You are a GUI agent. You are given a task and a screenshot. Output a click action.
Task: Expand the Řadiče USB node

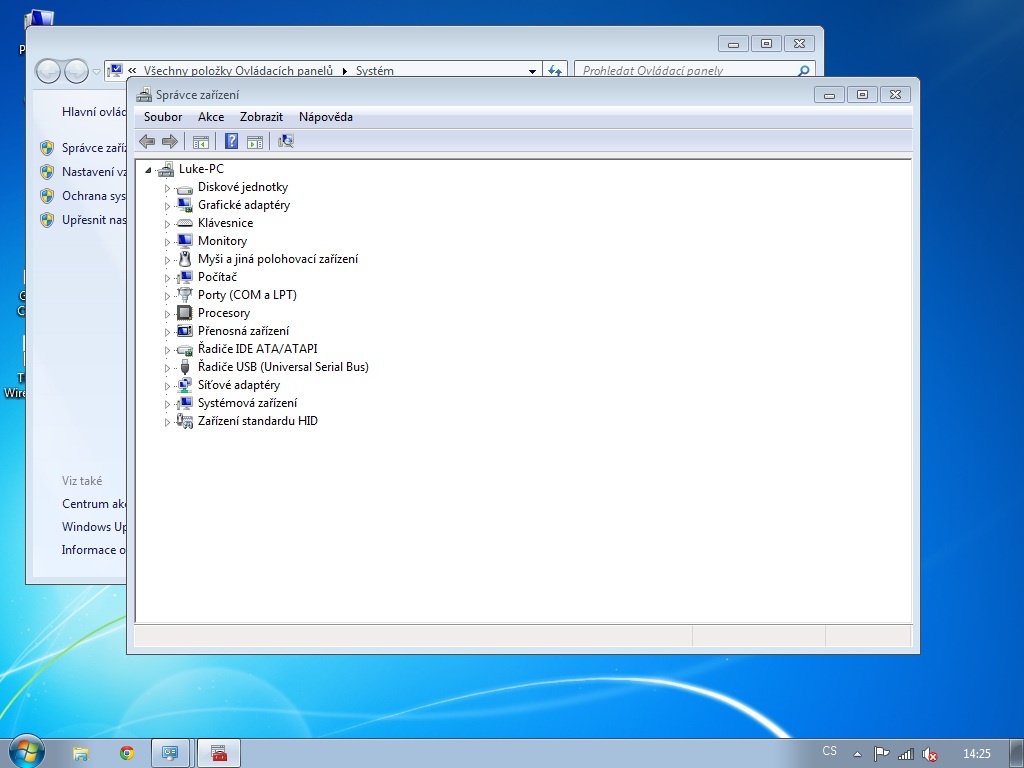coord(167,368)
